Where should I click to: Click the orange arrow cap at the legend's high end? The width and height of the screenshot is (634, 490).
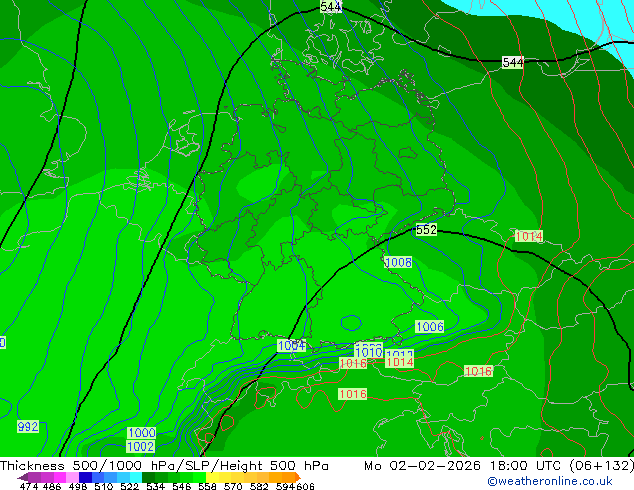(x=298, y=477)
